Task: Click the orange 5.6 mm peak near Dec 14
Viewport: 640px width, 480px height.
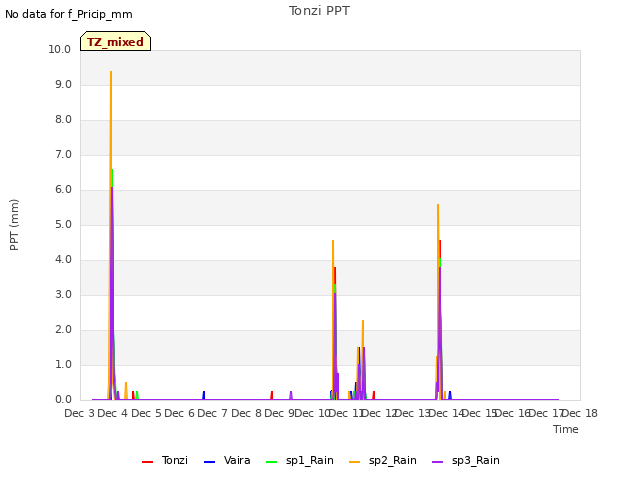Action: click(438, 205)
